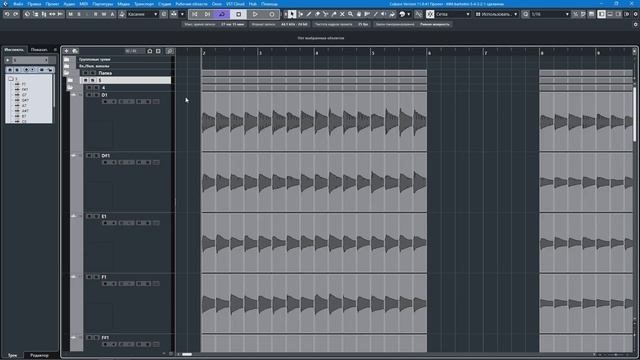
Task: Toggle the iterative quantize Q button
Action: (x=526, y=14)
